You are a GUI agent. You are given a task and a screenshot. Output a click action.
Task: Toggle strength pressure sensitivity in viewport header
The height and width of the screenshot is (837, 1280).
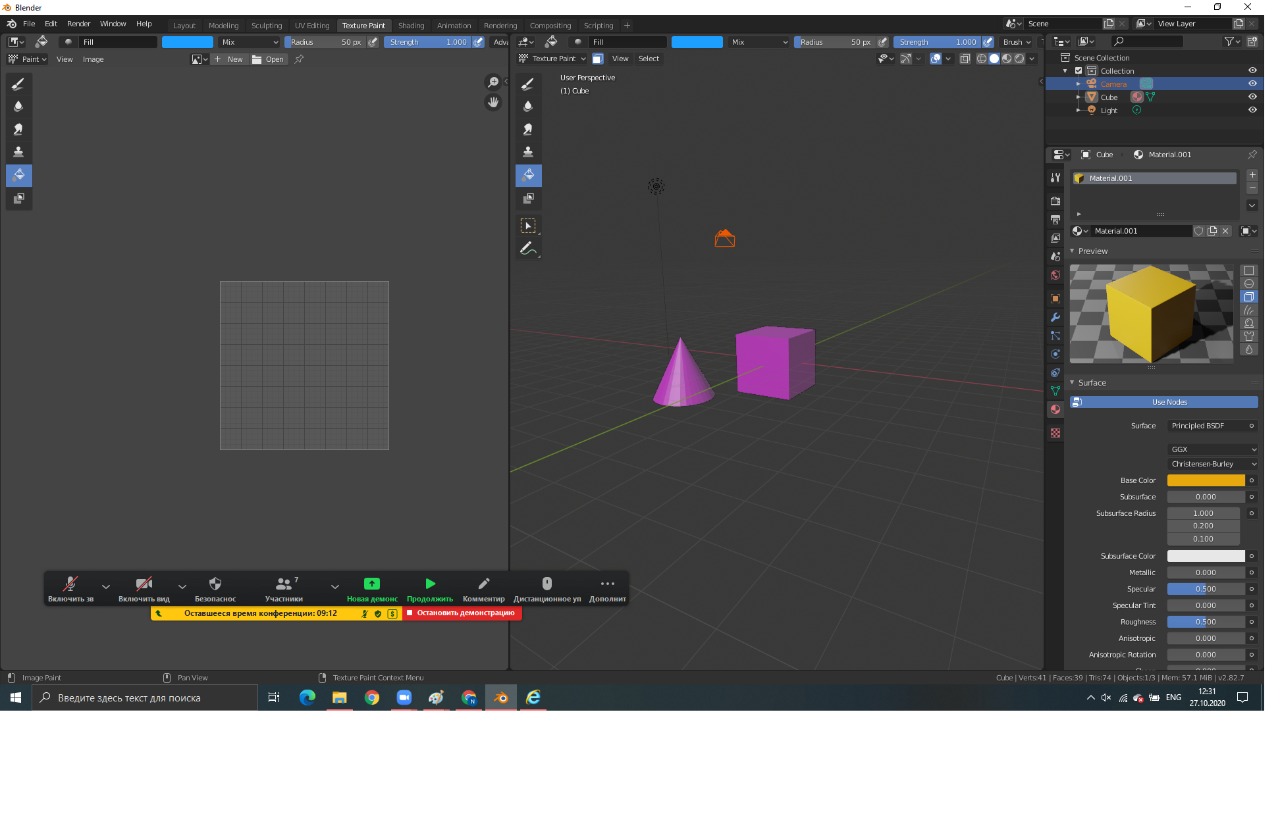pos(987,42)
